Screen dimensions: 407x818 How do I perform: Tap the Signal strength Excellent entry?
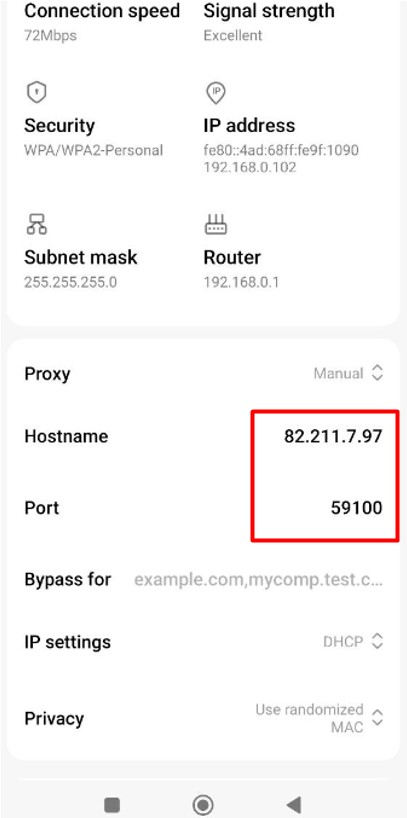coord(269,21)
